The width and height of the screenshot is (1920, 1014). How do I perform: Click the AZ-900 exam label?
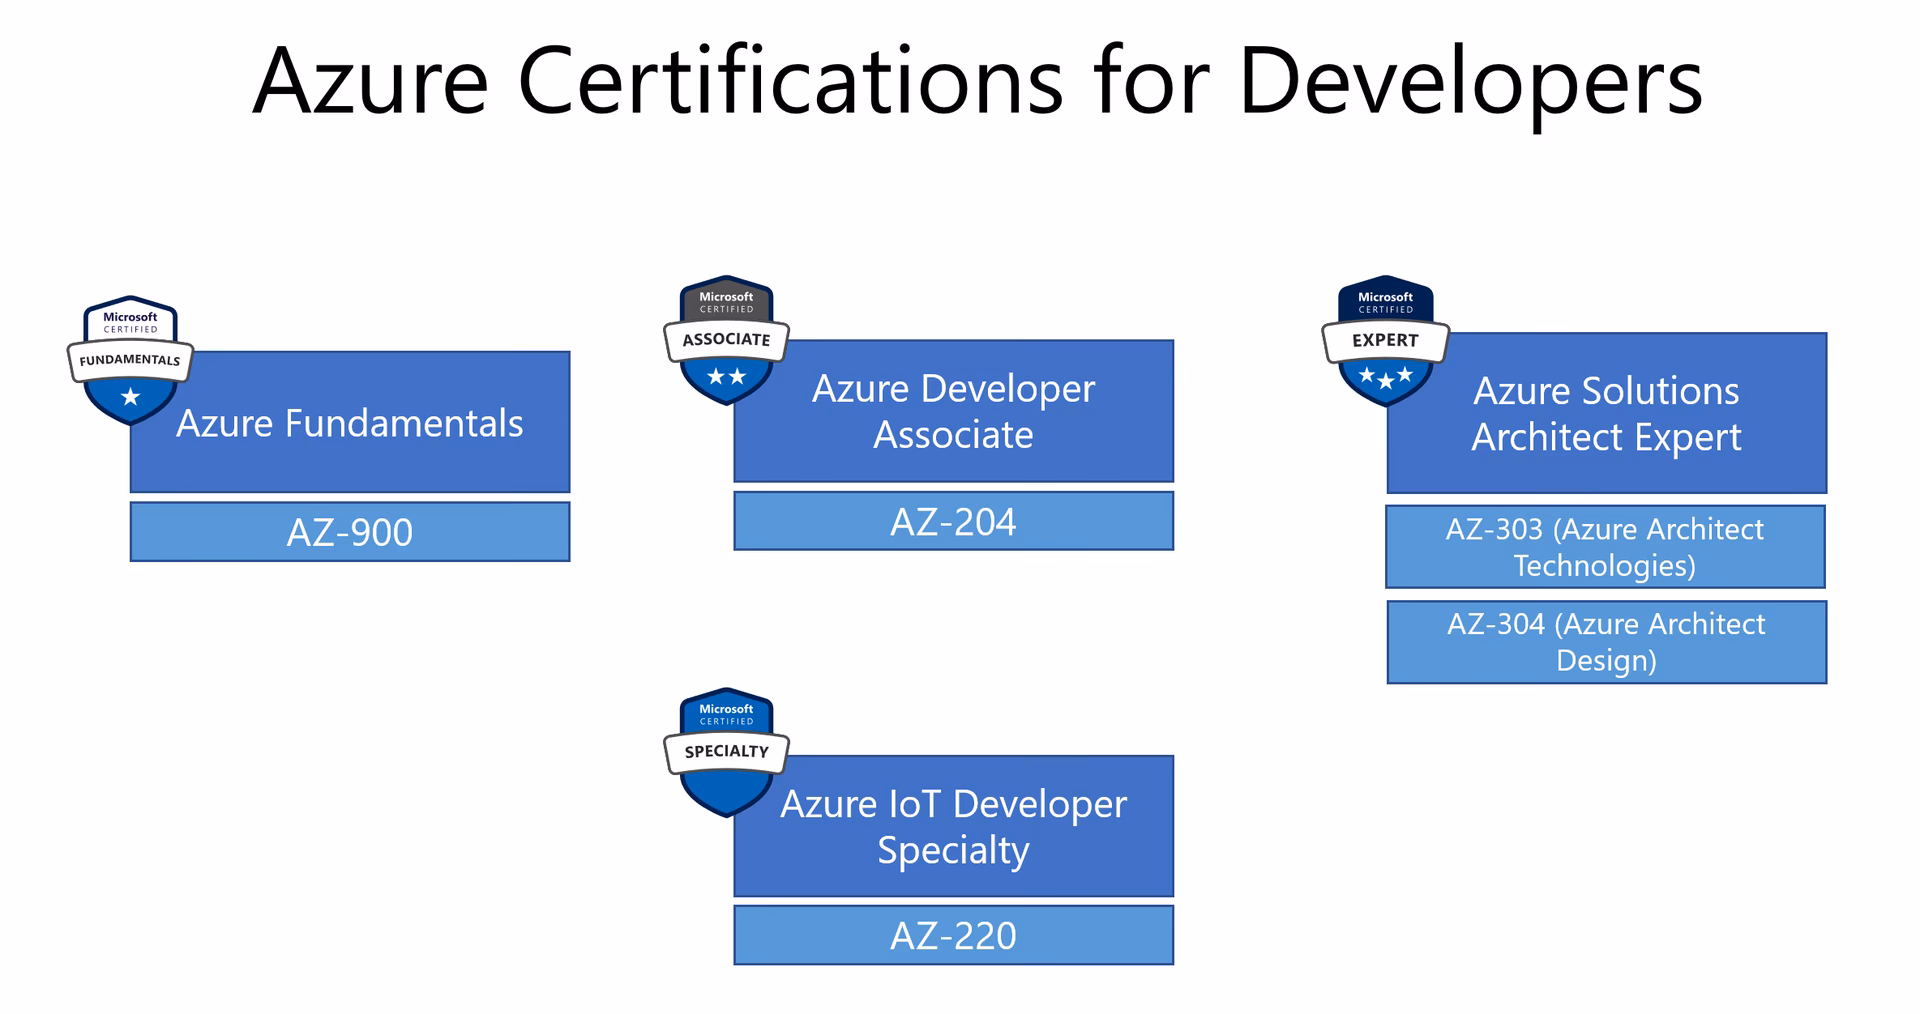tap(350, 532)
